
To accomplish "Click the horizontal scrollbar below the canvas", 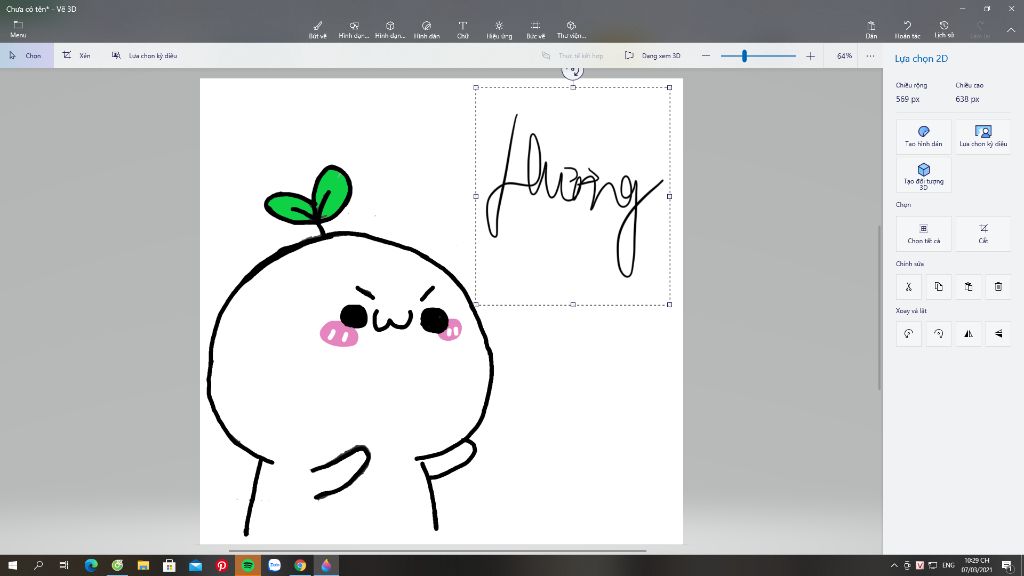I will (438, 551).
